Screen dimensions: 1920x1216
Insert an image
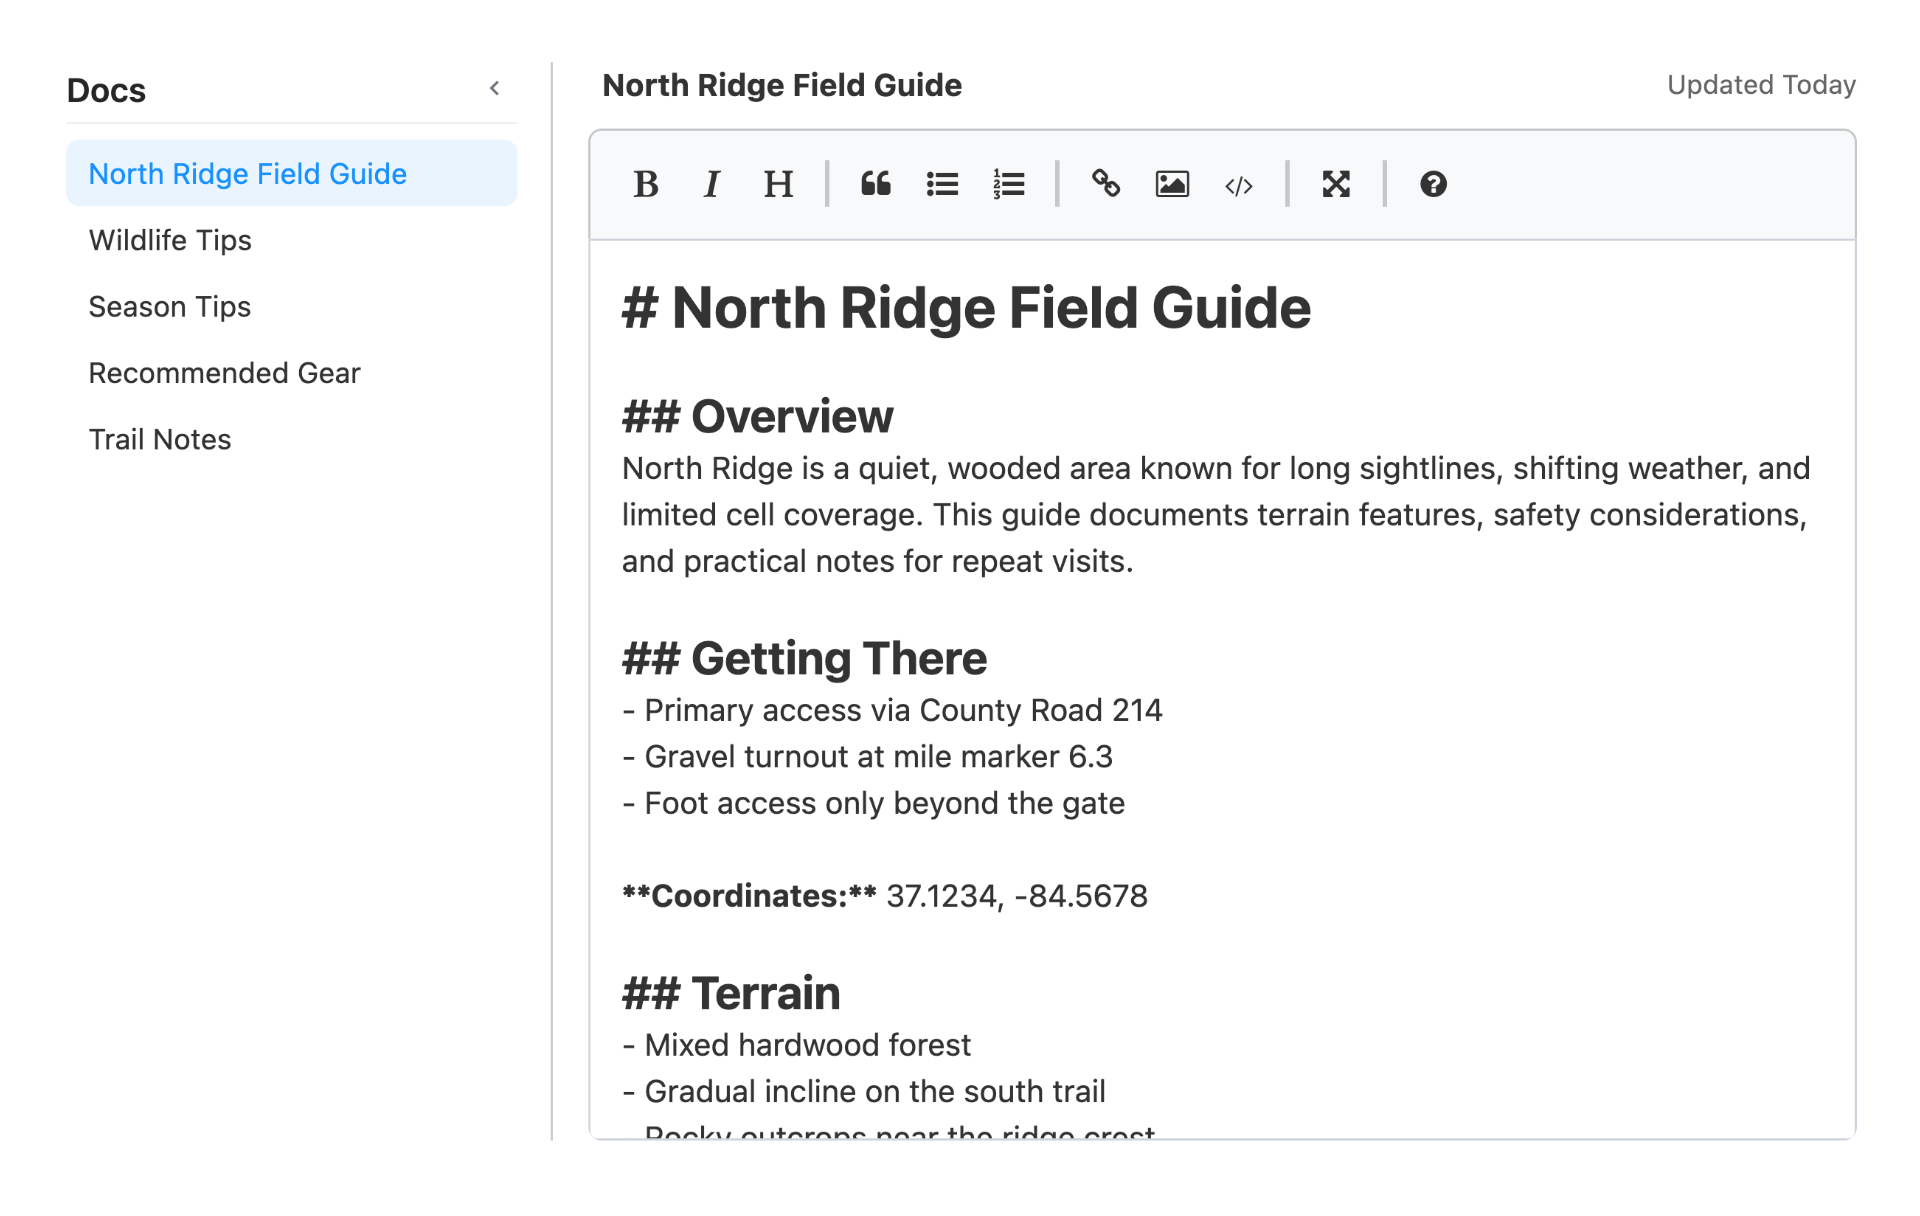pos(1172,184)
